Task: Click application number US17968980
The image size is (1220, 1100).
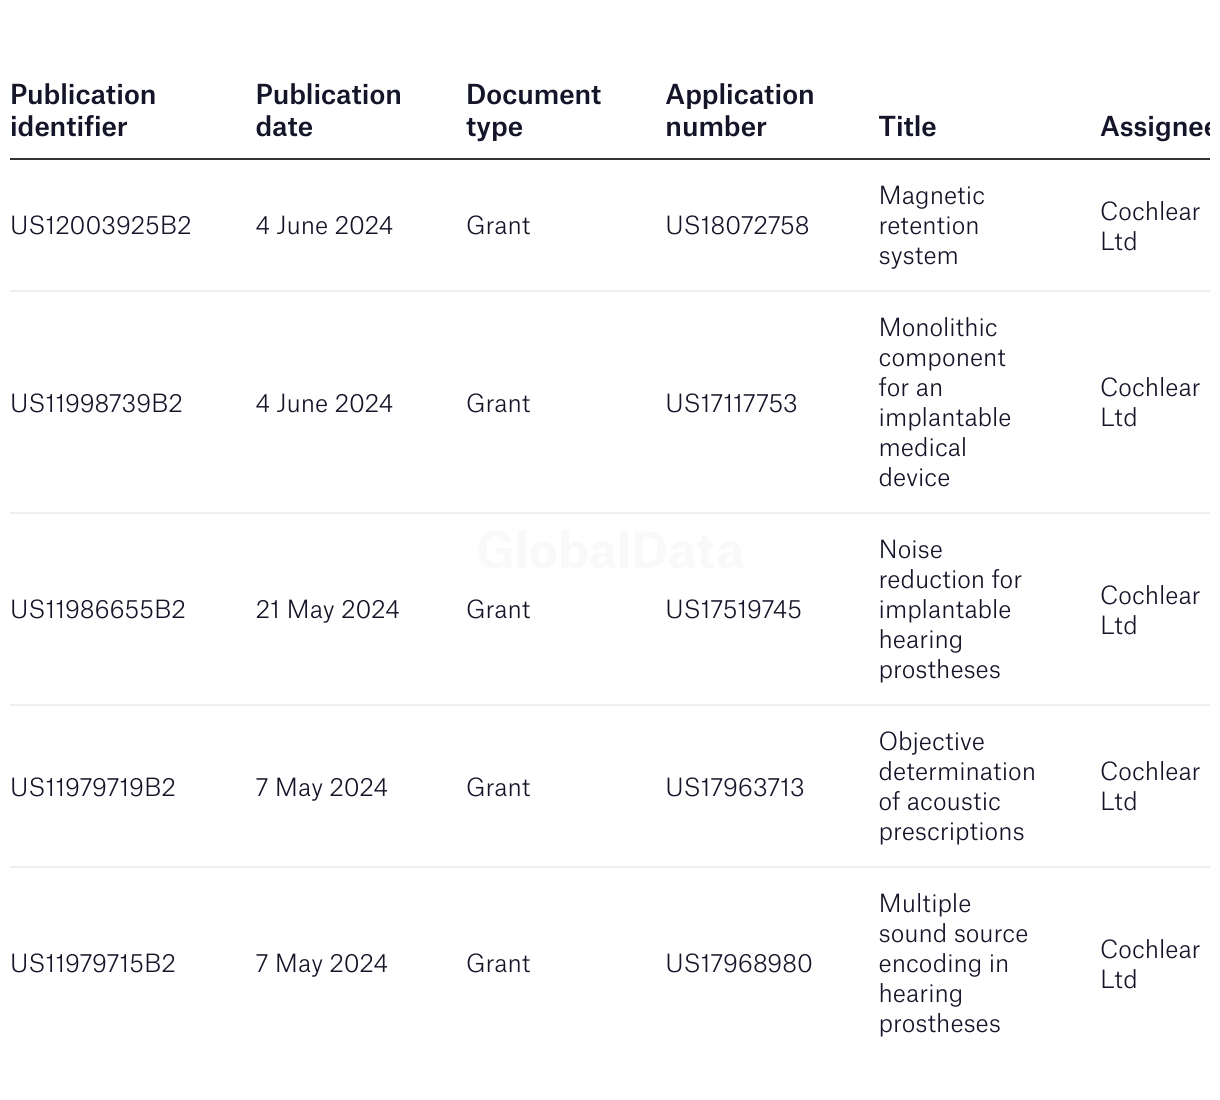Action: 738,964
